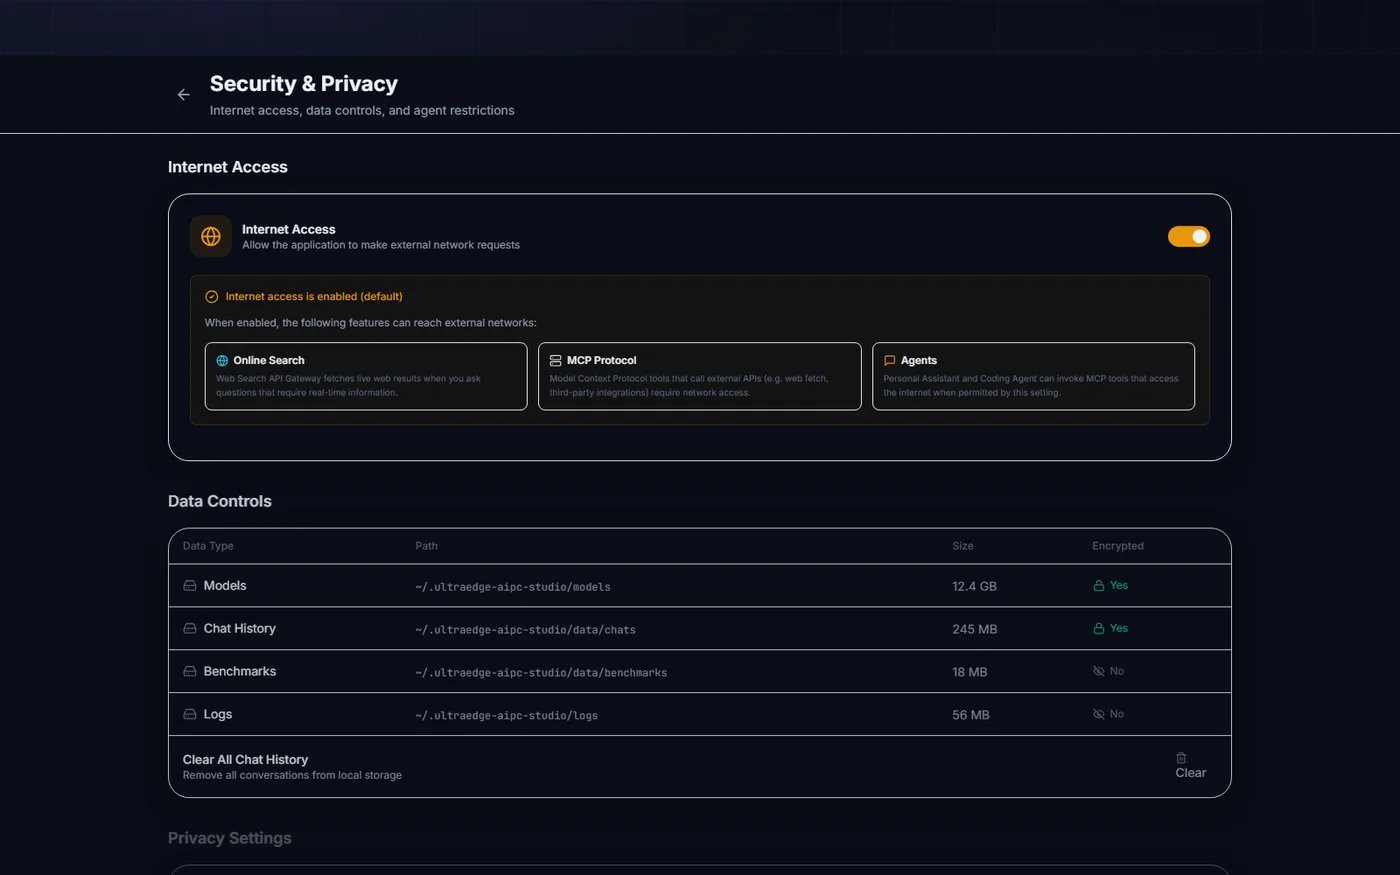Screen dimensions: 1400x875
Task: Click the Online Search globe icon
Action: point(222,361)
